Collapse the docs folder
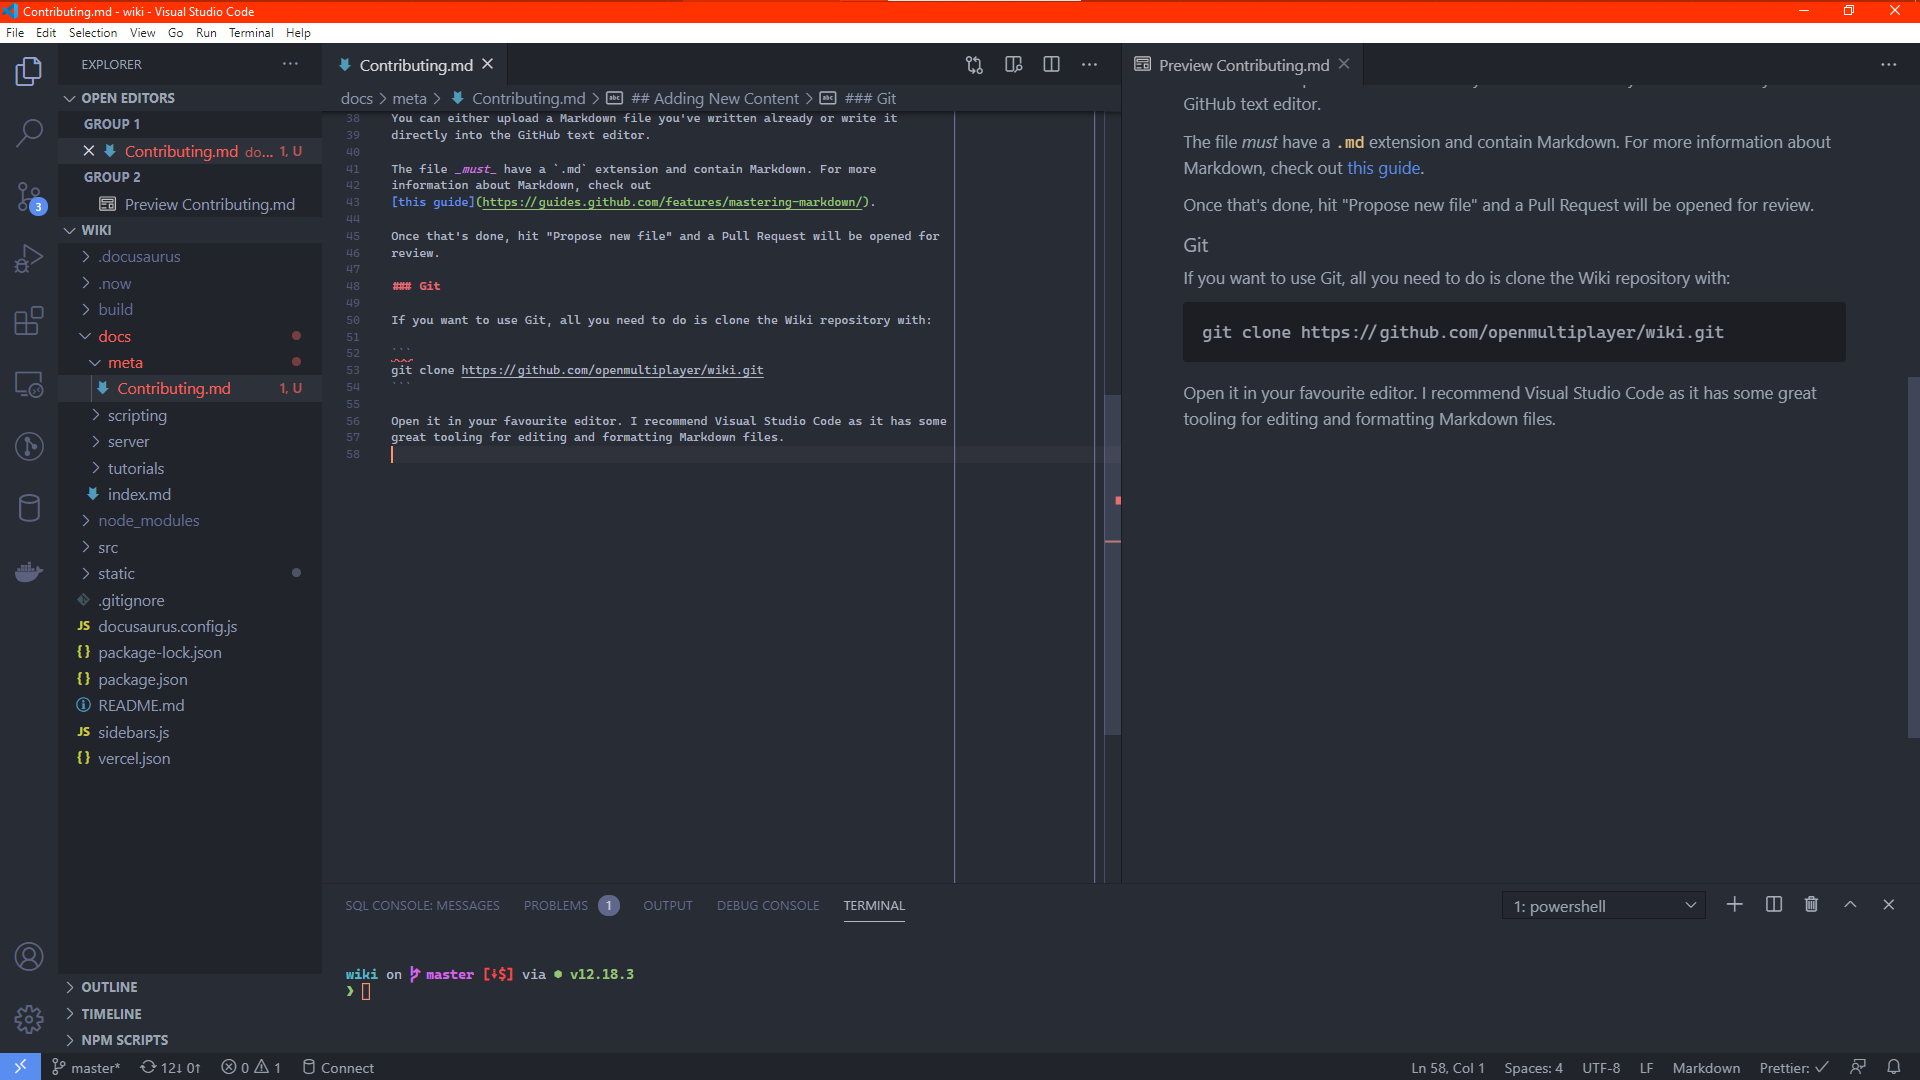The width and height of the screenshot is (1920, 1080). (114, 336)
